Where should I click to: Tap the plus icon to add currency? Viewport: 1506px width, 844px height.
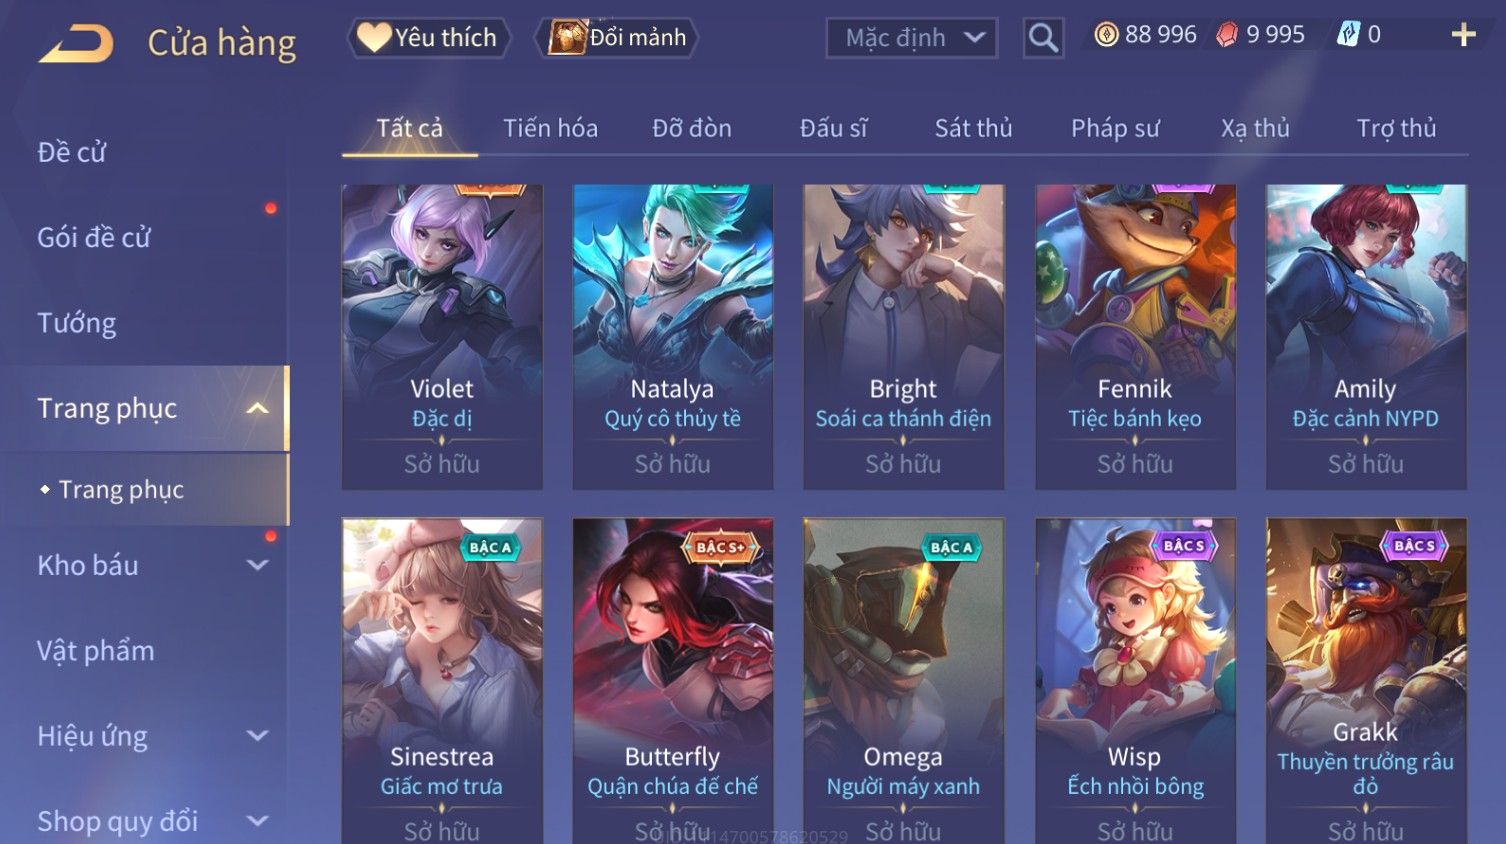pyautogui.click(x=1463, y=35)
